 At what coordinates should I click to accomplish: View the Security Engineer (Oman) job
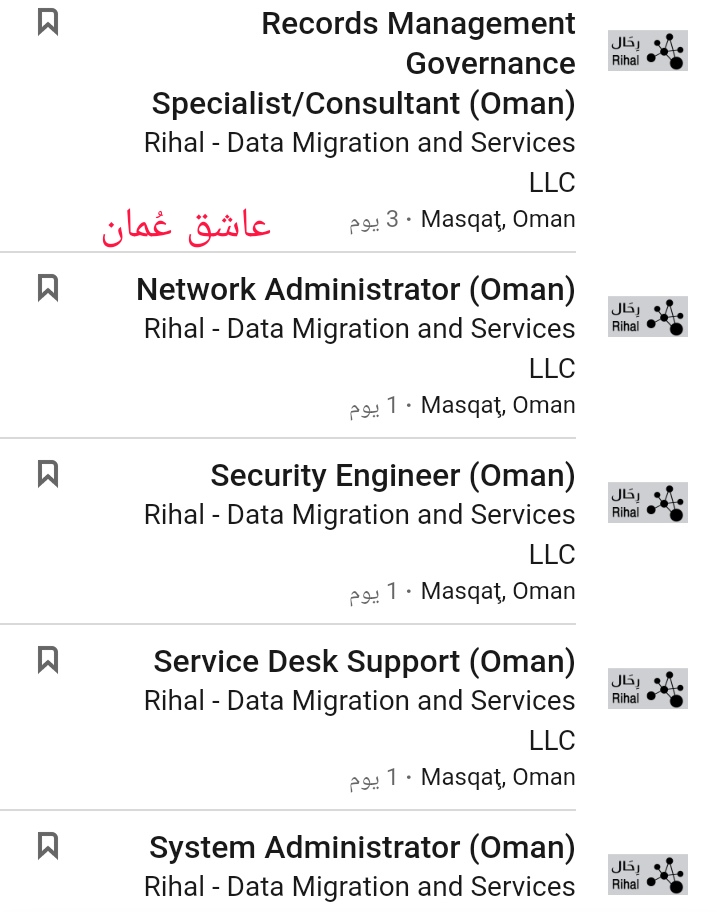[393, 475]
